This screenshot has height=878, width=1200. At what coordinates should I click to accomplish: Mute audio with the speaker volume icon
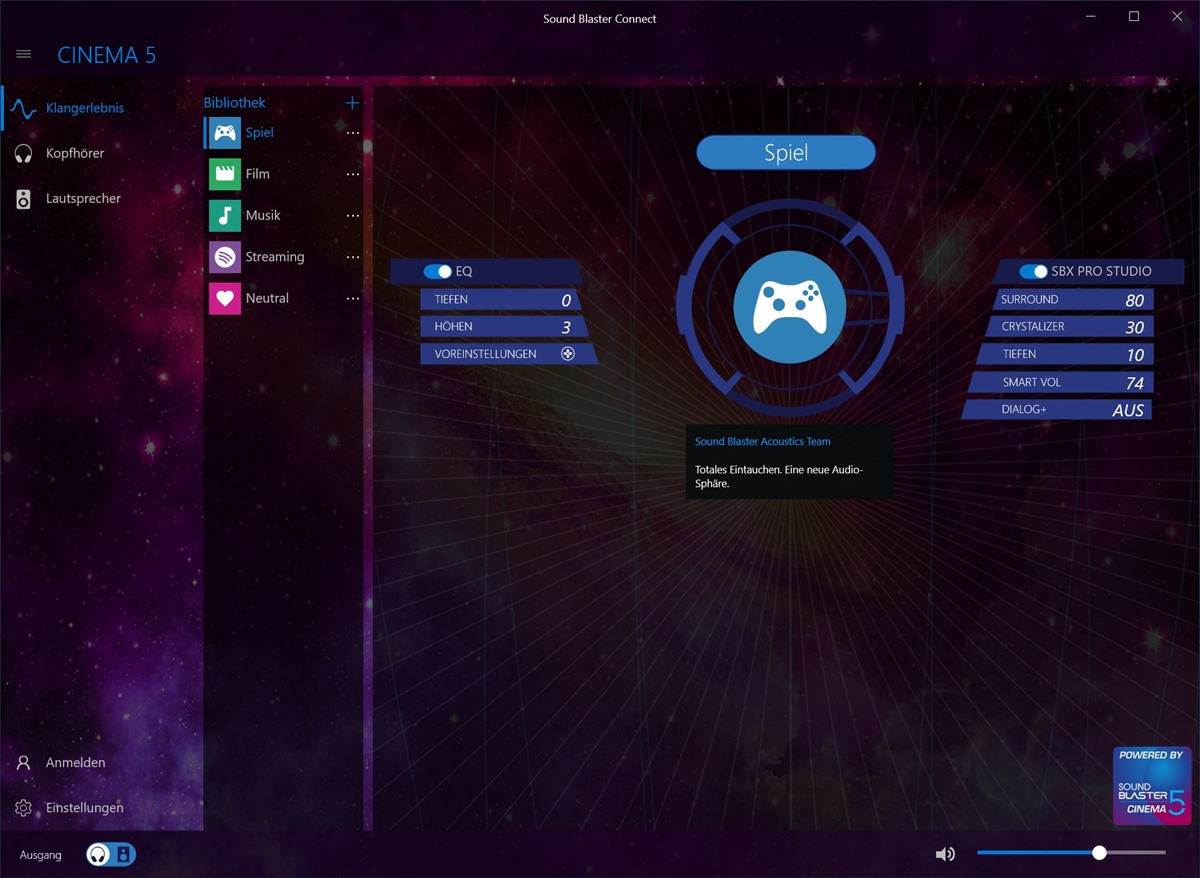(x=945, y=854)
